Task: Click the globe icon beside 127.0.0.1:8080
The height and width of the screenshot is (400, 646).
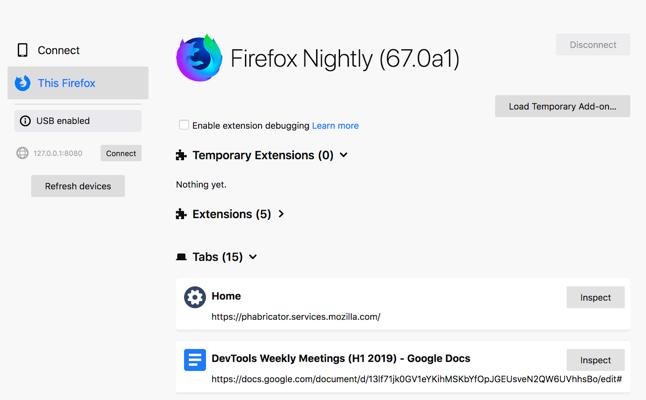Action: click(23, 153)
